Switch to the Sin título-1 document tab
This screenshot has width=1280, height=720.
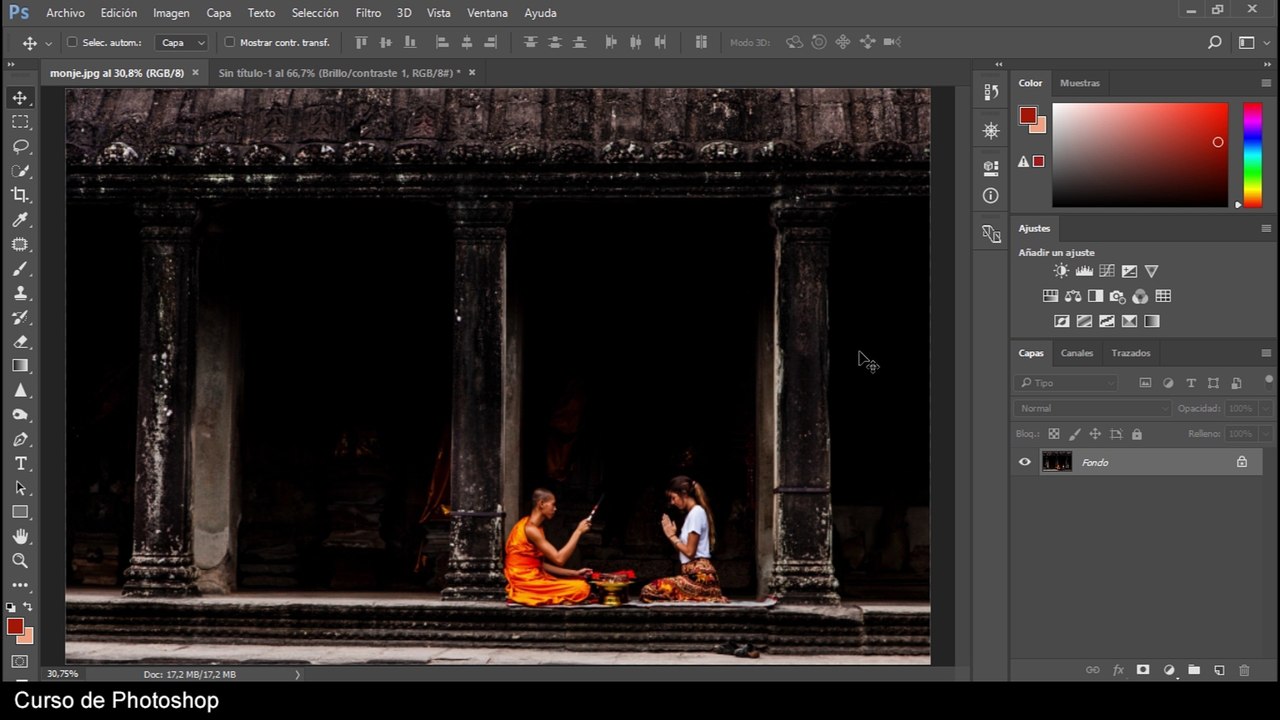point(339,73)
